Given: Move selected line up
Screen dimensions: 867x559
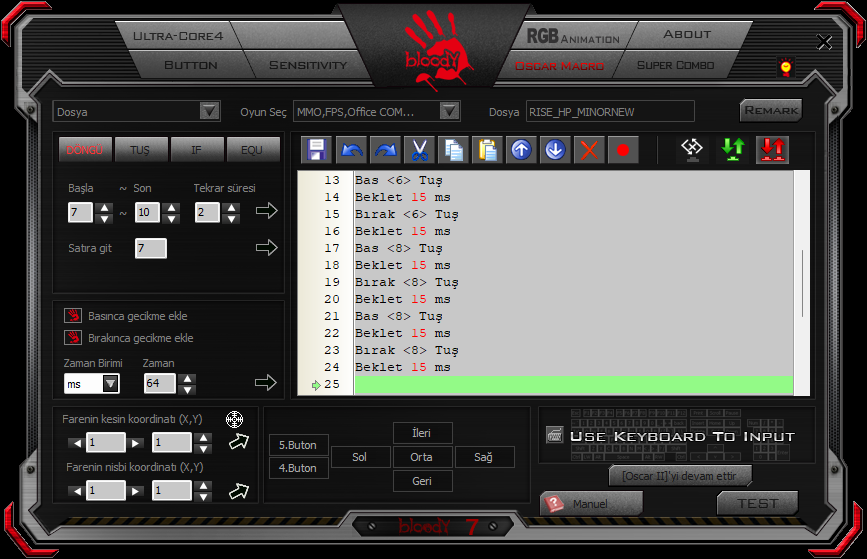Looking at the screenshot, I should pos(521,150).
